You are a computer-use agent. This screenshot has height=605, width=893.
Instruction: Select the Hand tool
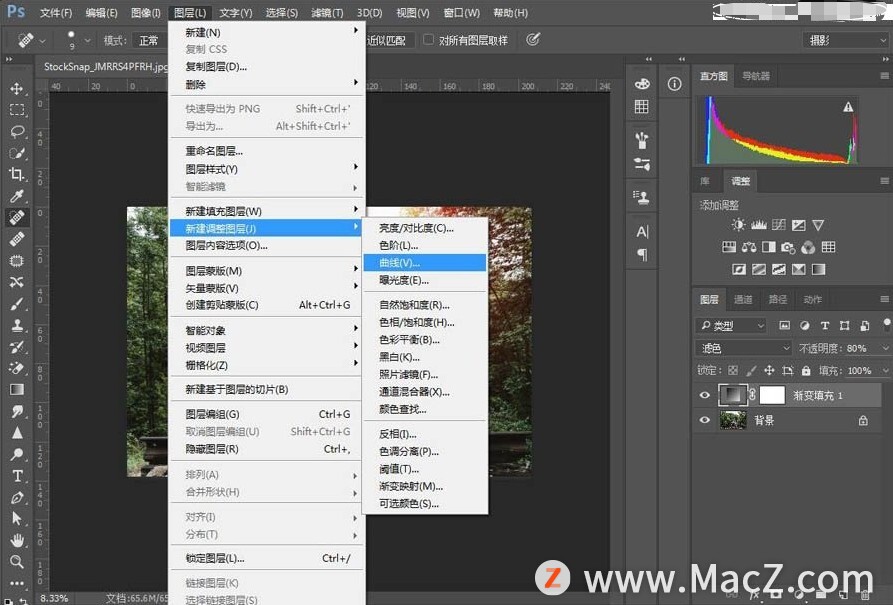(x=17, y=540)
